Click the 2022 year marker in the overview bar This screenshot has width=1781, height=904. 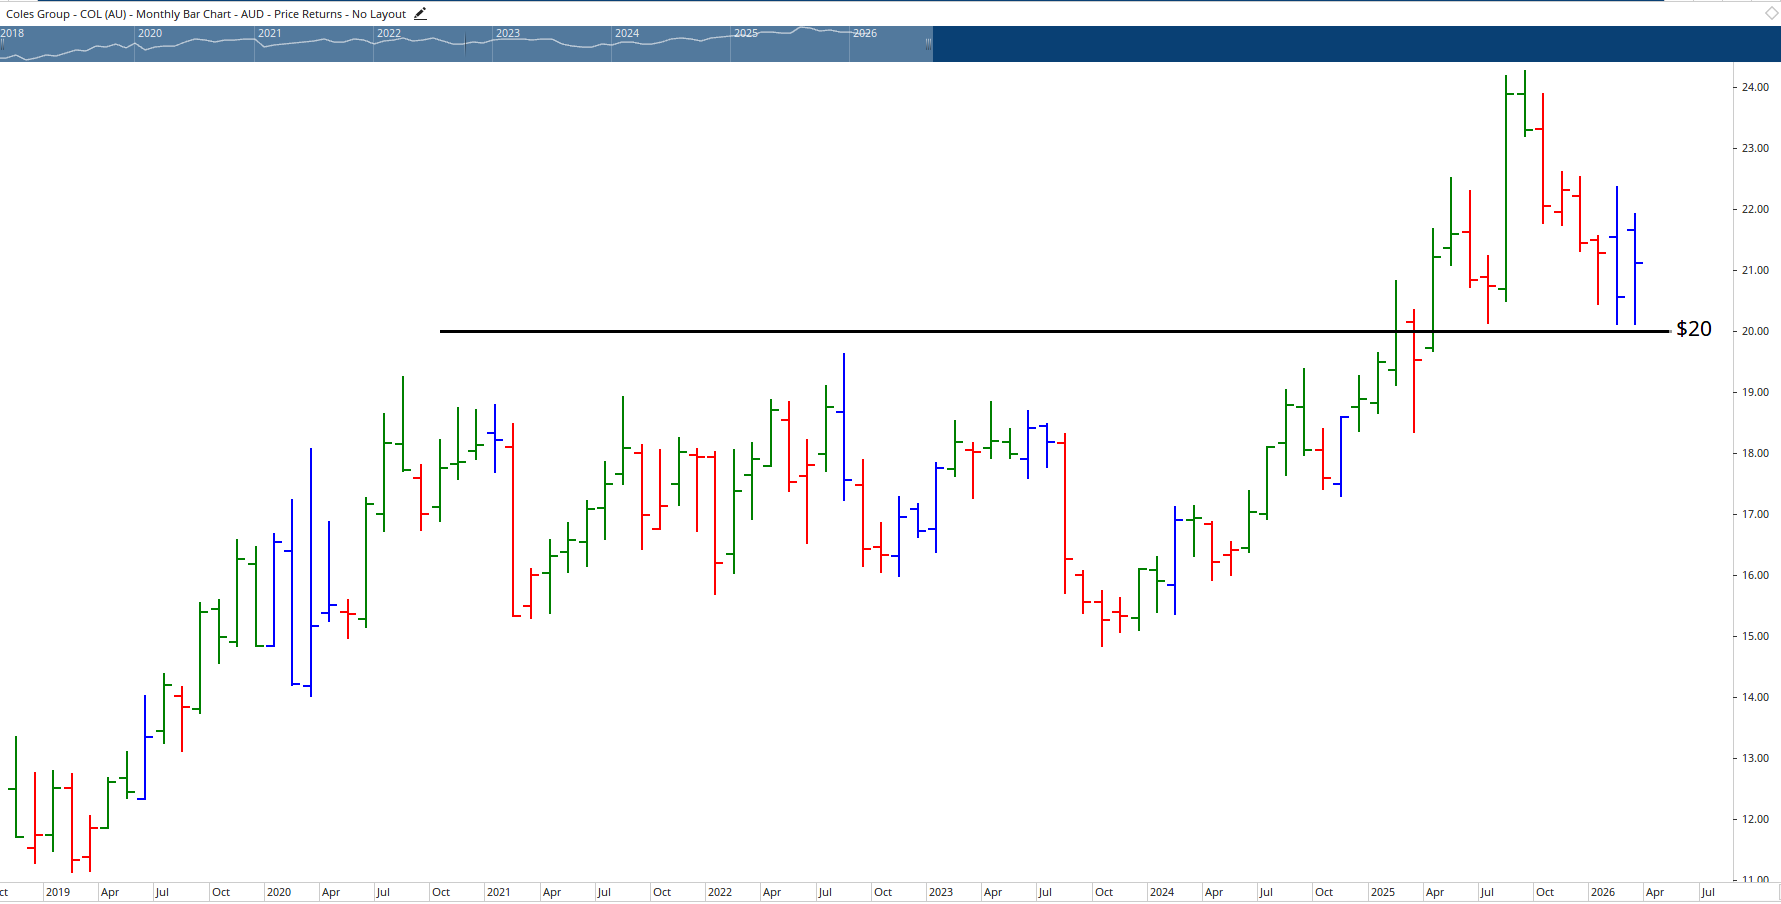(x=388, y=33)
